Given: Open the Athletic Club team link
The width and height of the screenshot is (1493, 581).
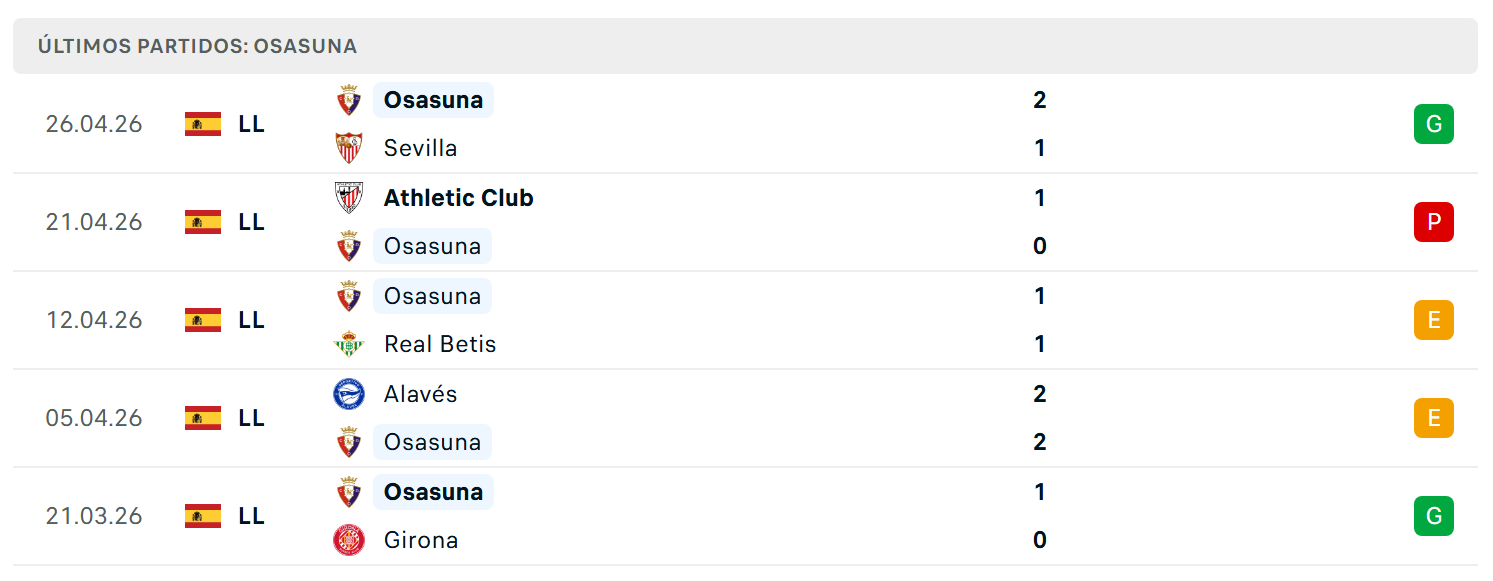Looking at the screenshot, I should [458, 198].
